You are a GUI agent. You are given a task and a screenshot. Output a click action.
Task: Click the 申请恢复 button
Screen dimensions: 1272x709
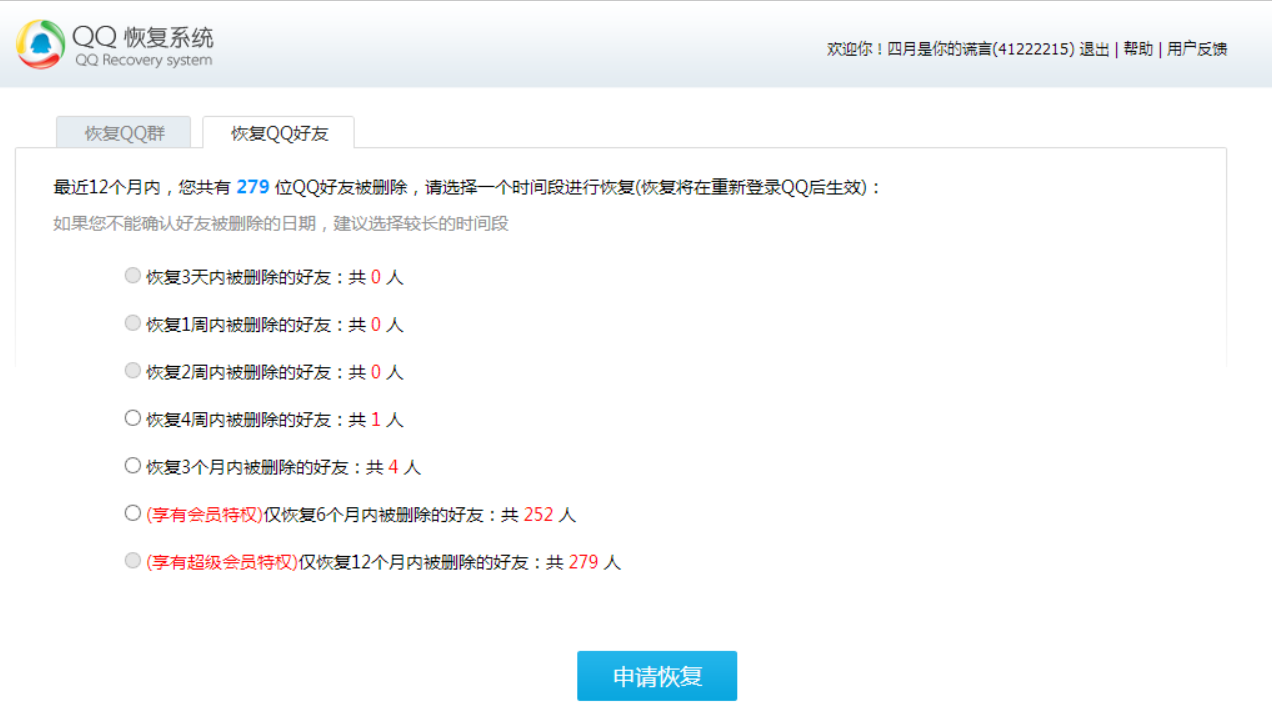[657, 676]
